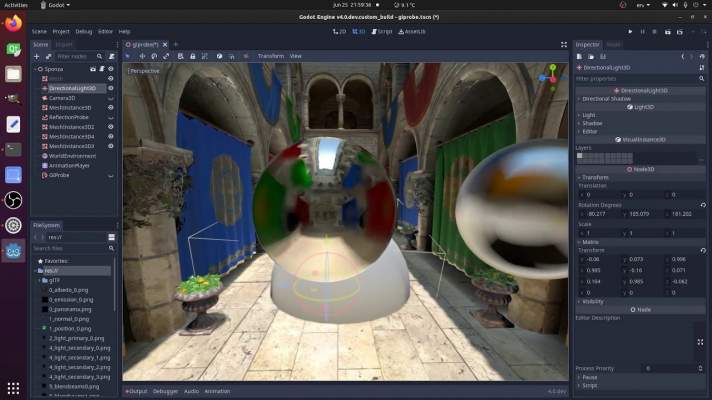Screen dimensions: 712x400
Task: Save resource icon in Inspector
Action: click(603, 57)
